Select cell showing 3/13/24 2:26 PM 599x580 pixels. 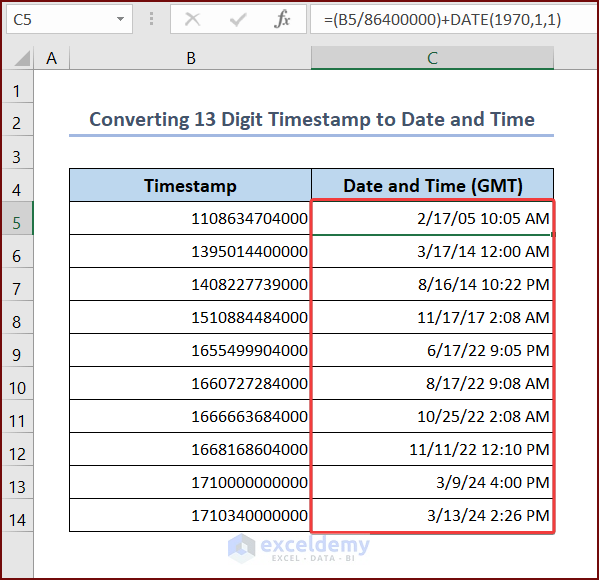432,515
